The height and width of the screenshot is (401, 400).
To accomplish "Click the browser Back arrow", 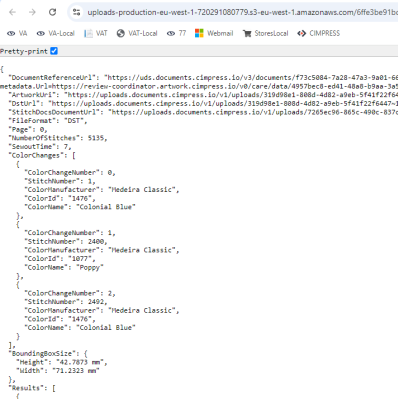I will (x=12, y=12).
